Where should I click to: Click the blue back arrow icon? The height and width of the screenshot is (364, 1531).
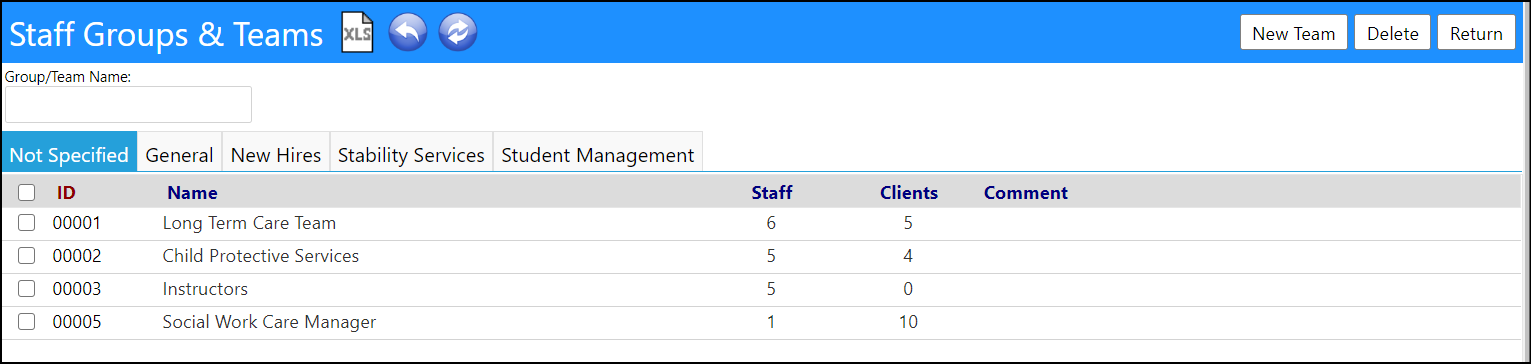[408, 33]
